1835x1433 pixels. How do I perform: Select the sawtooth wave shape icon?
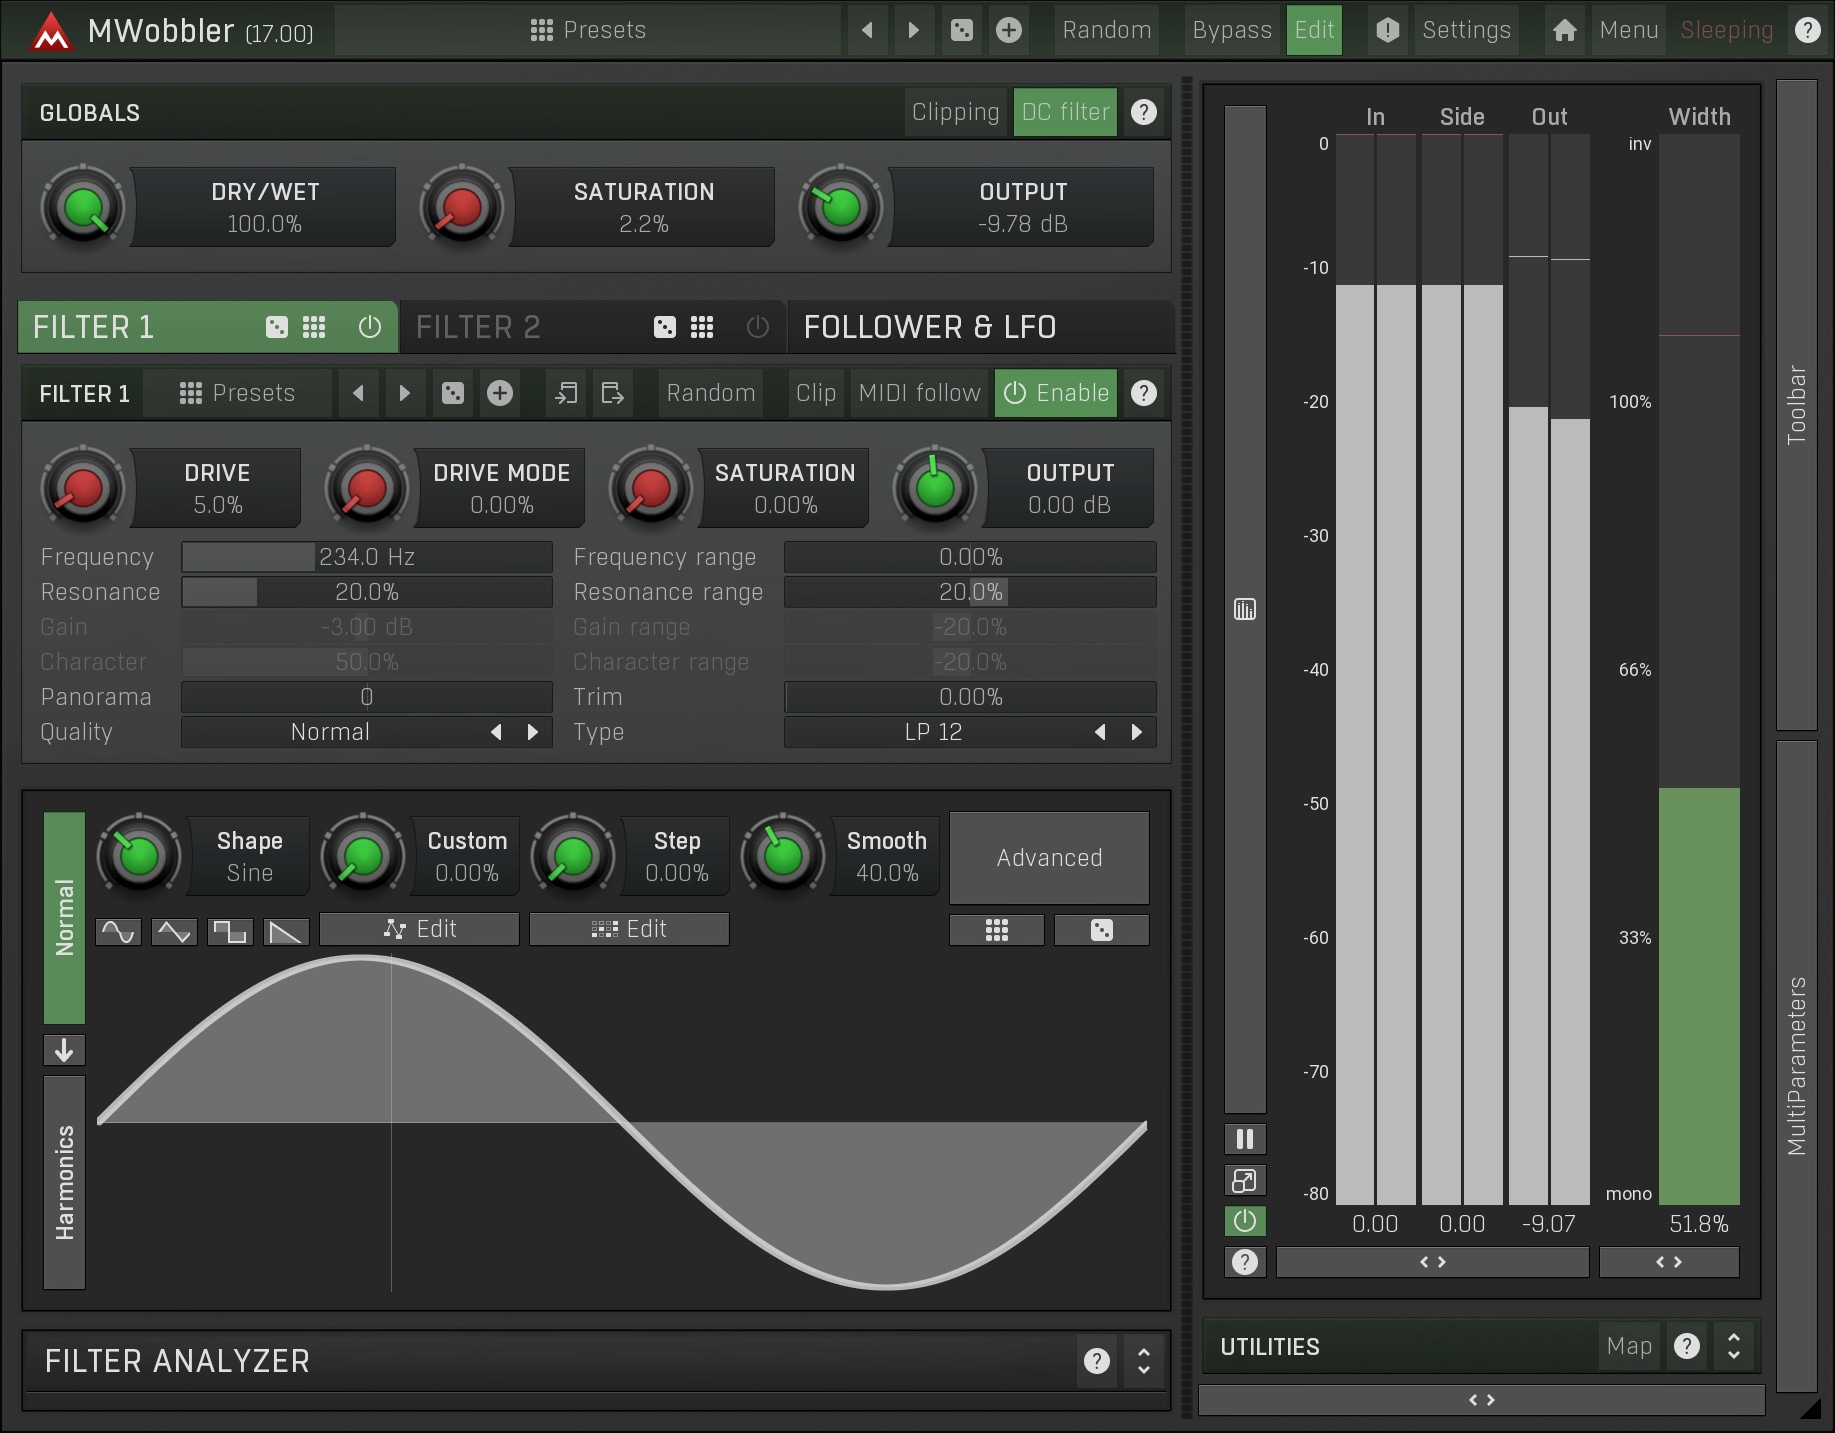286,932
